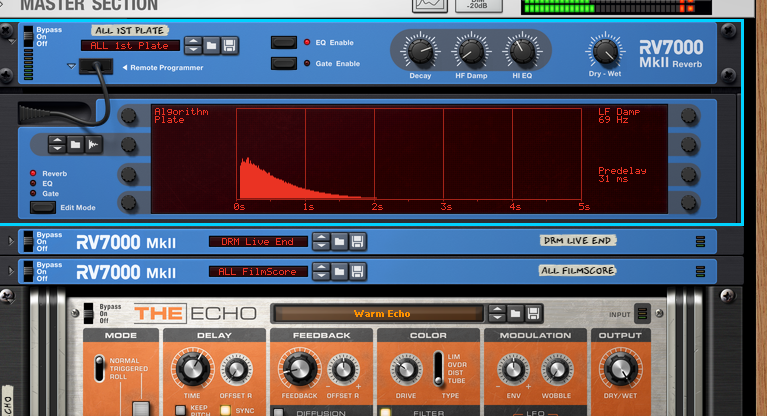Viewport: 767px width, 416px height.
Task: Step through ALL 1st Plate patches
Action: pyautogui.click(x=193, y=46)
